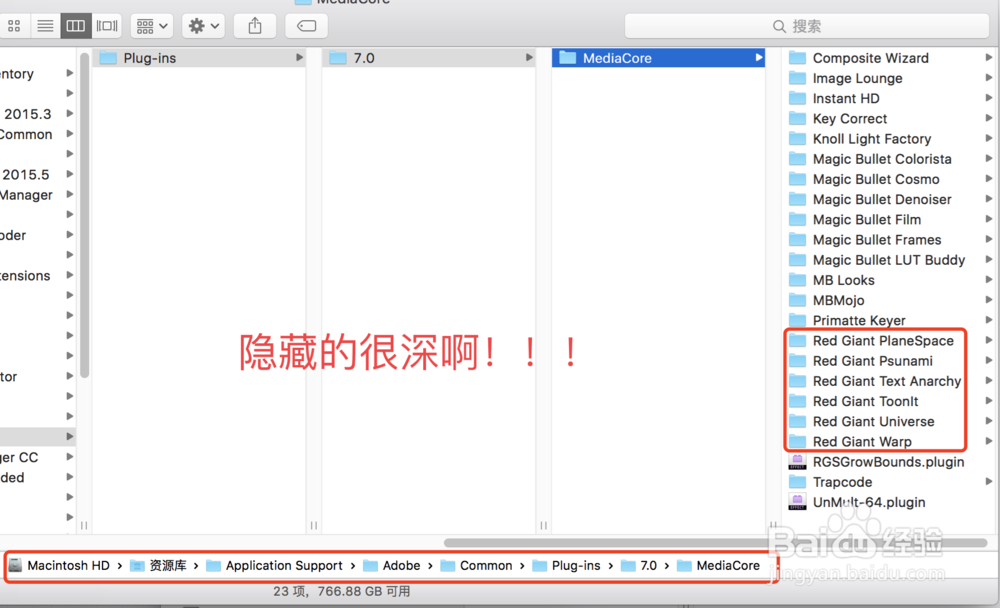
Task: Click the Share button
Action: [x=255, y=26]
